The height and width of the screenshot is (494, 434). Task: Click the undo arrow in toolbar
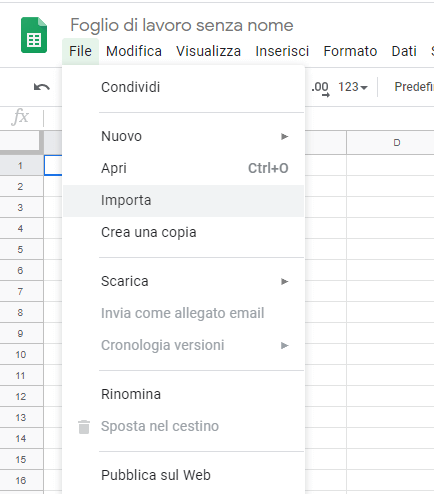pos(42,87)
